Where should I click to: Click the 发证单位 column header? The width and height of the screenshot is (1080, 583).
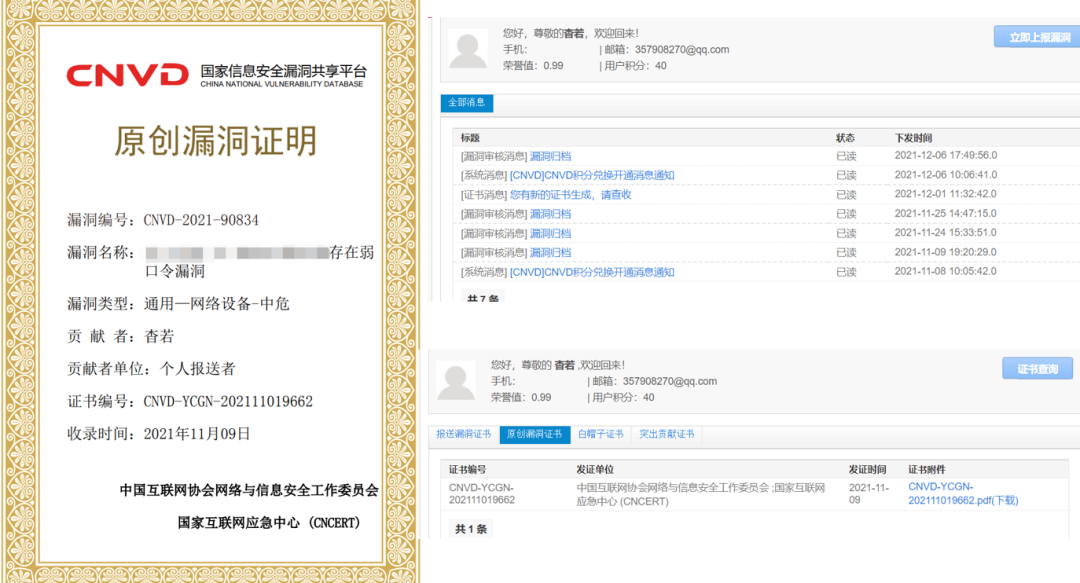[x=594, y=469]
